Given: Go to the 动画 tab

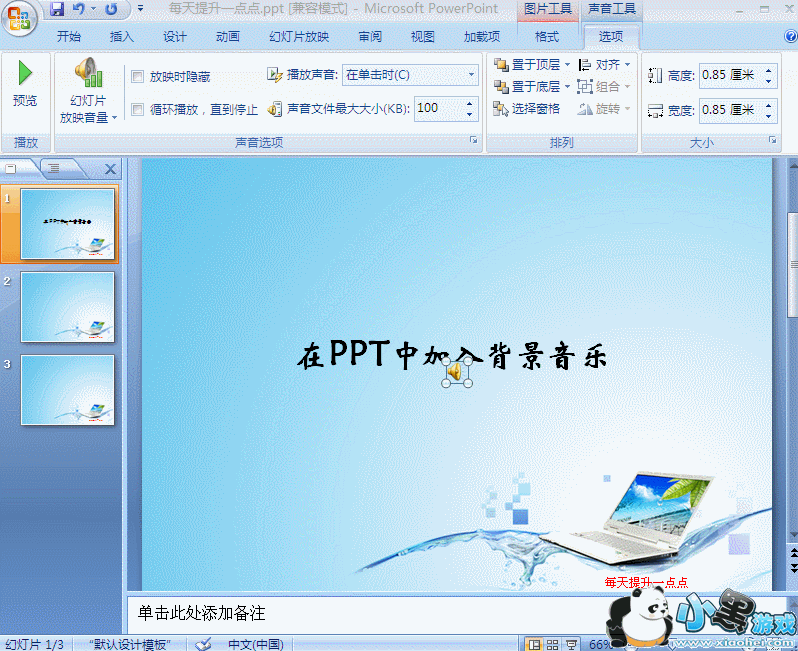Looking at the screenshot, I should 227,36.
